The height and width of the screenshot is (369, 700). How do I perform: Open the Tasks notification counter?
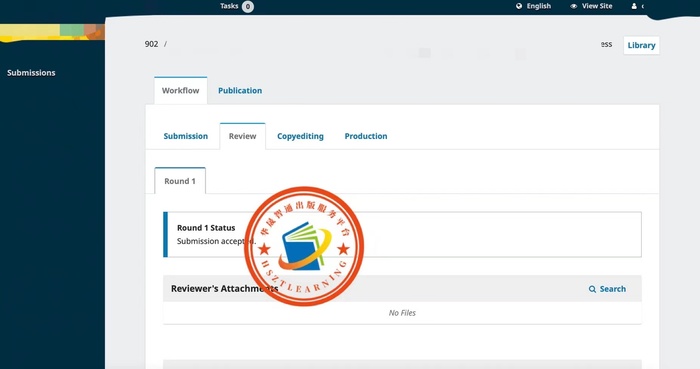[x=248, y=6]
